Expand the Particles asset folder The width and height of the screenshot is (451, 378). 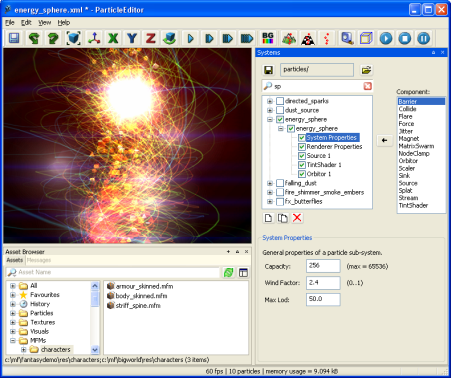(x=13, y=313)
